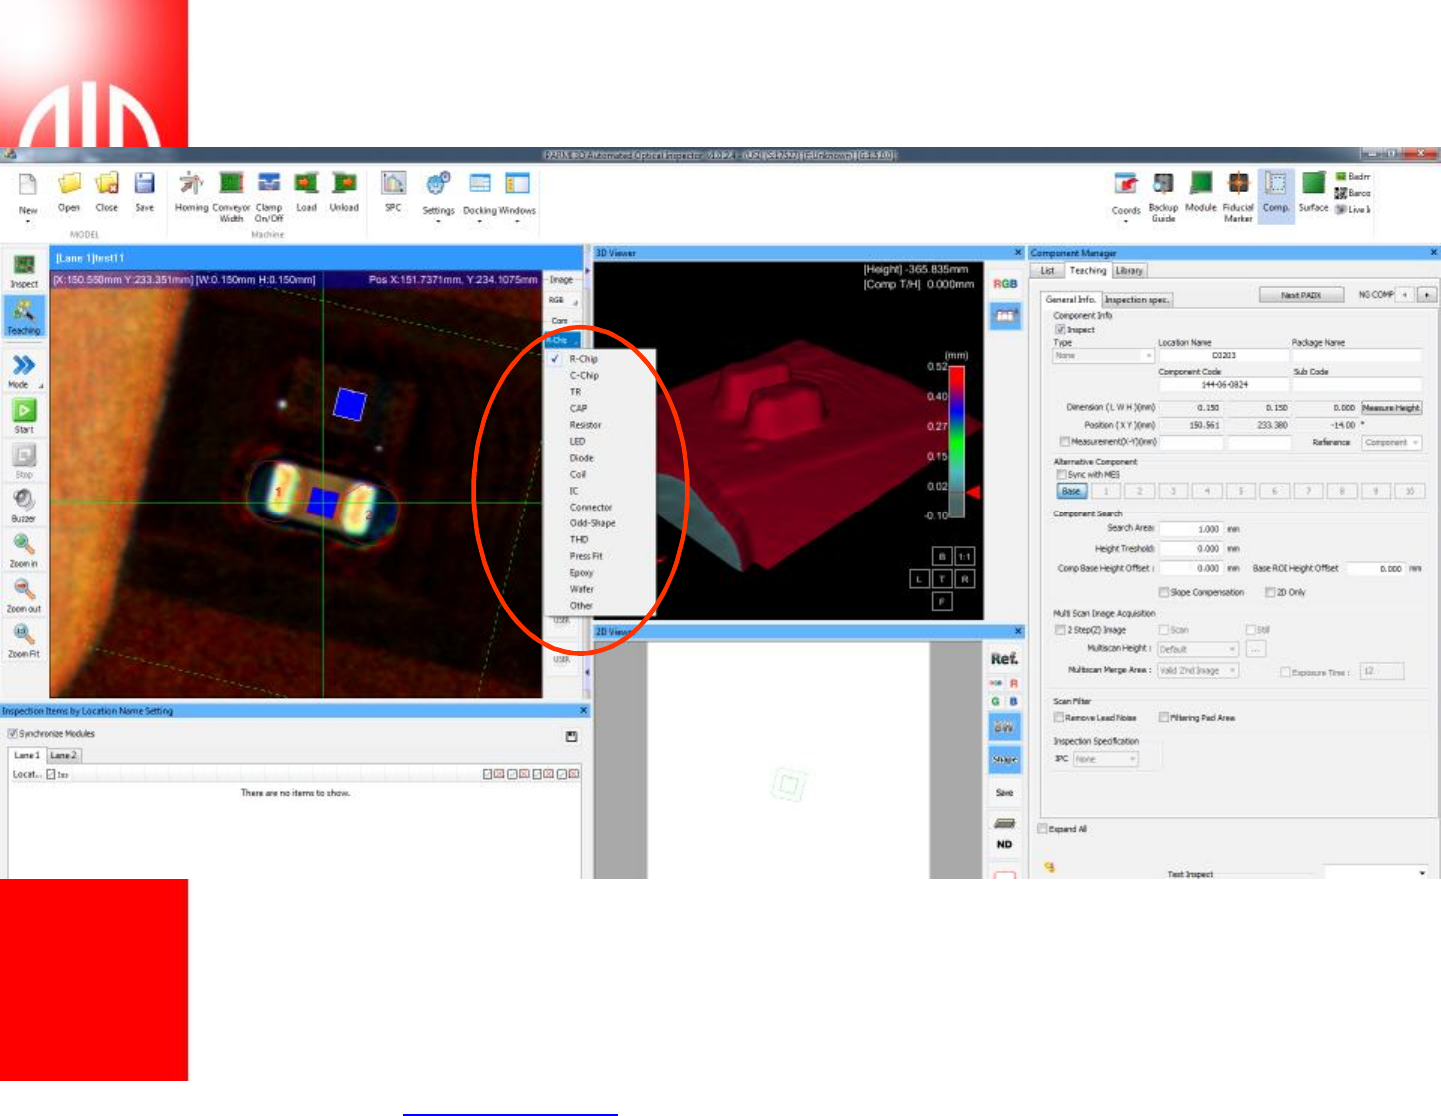Open the Test Inspect dropdown arrow
This screenshot has width=1441, height=1116.
(1422, 873)
